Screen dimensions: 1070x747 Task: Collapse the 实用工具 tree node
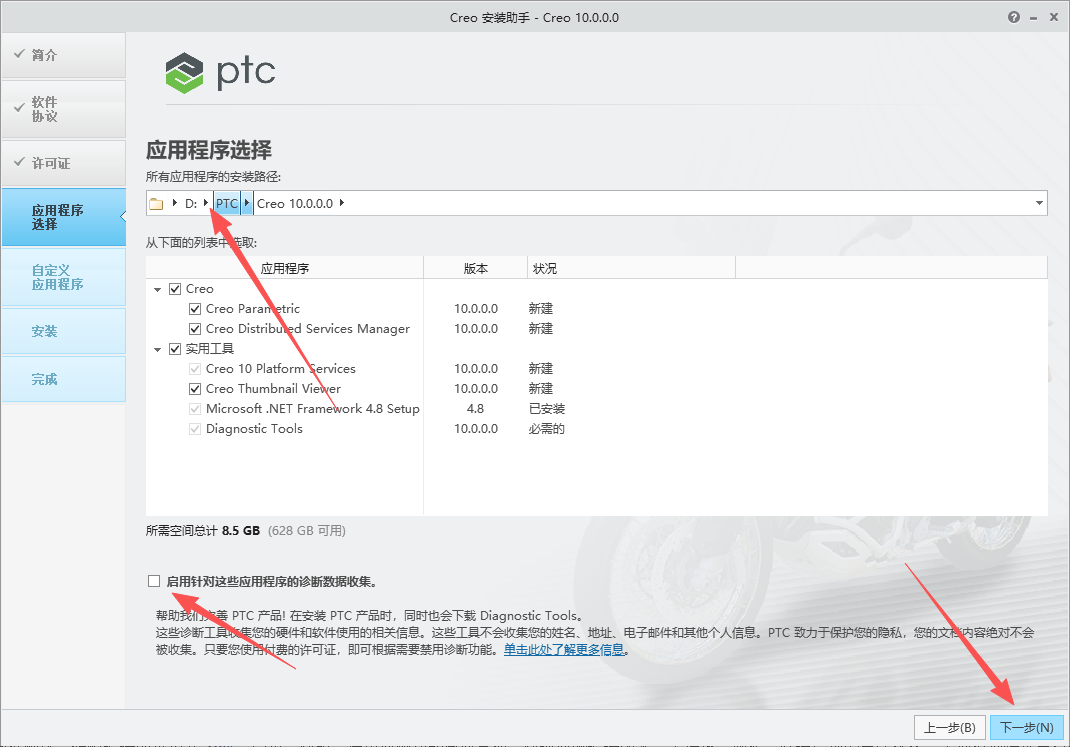158,348
